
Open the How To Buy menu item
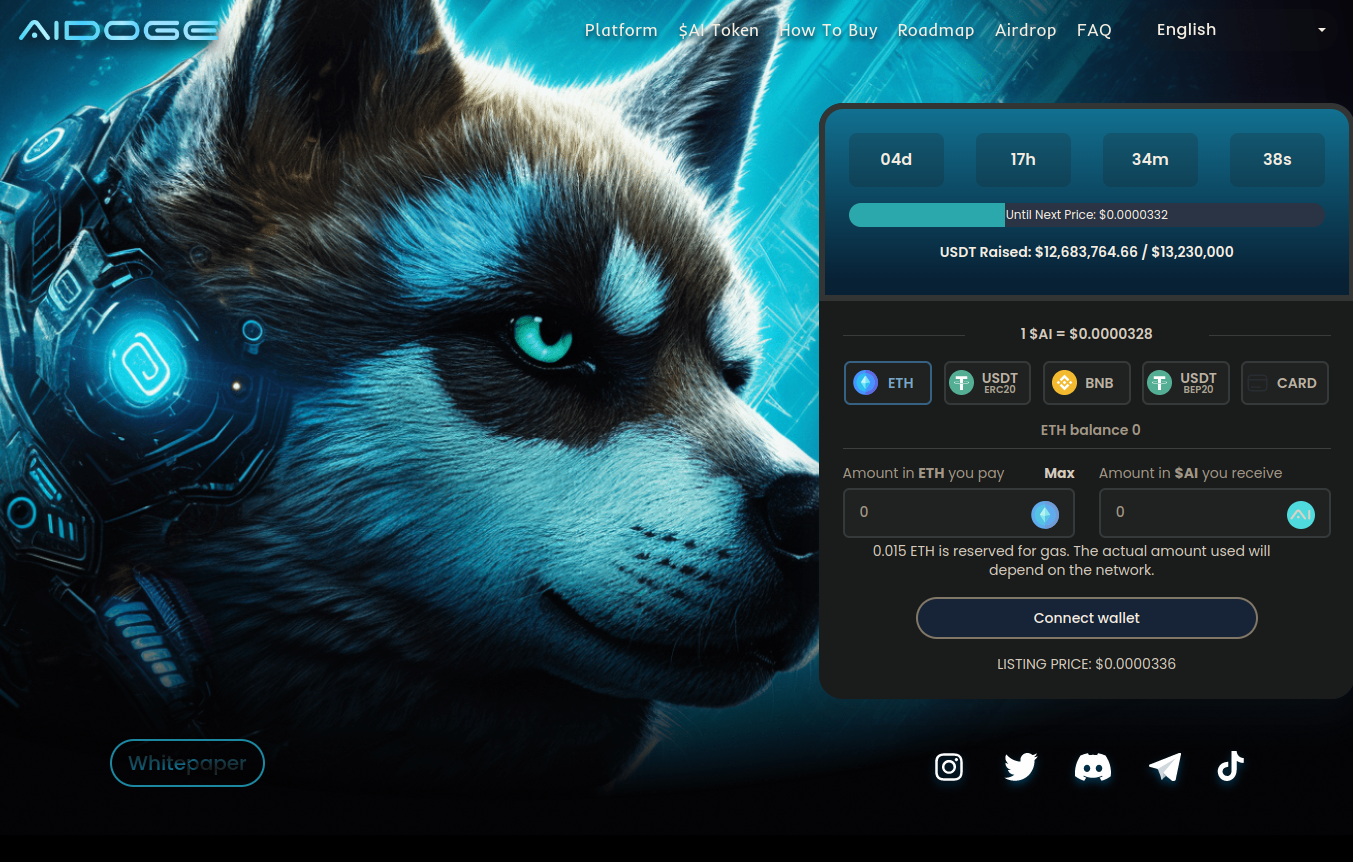[828, 30]
